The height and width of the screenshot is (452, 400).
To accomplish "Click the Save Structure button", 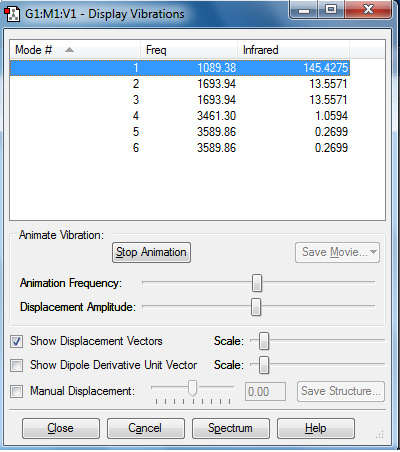I will (x=341, y=391).
